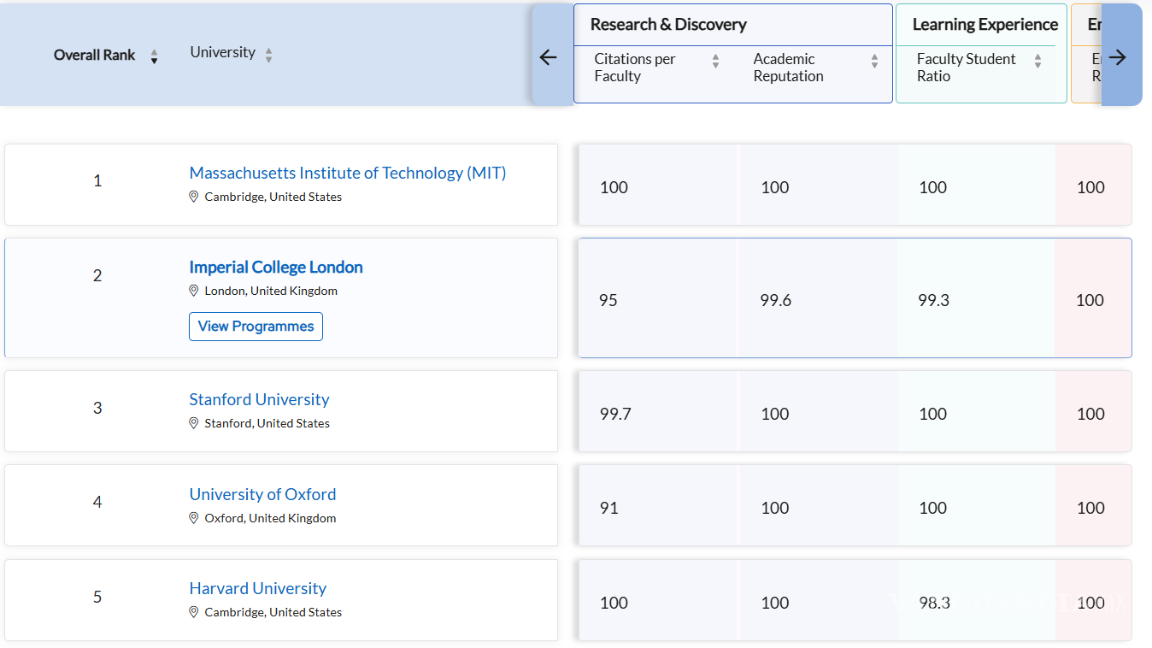
Task: Click Harvard's Faculty Student Ratio 98.3
Action: (933, 603)
